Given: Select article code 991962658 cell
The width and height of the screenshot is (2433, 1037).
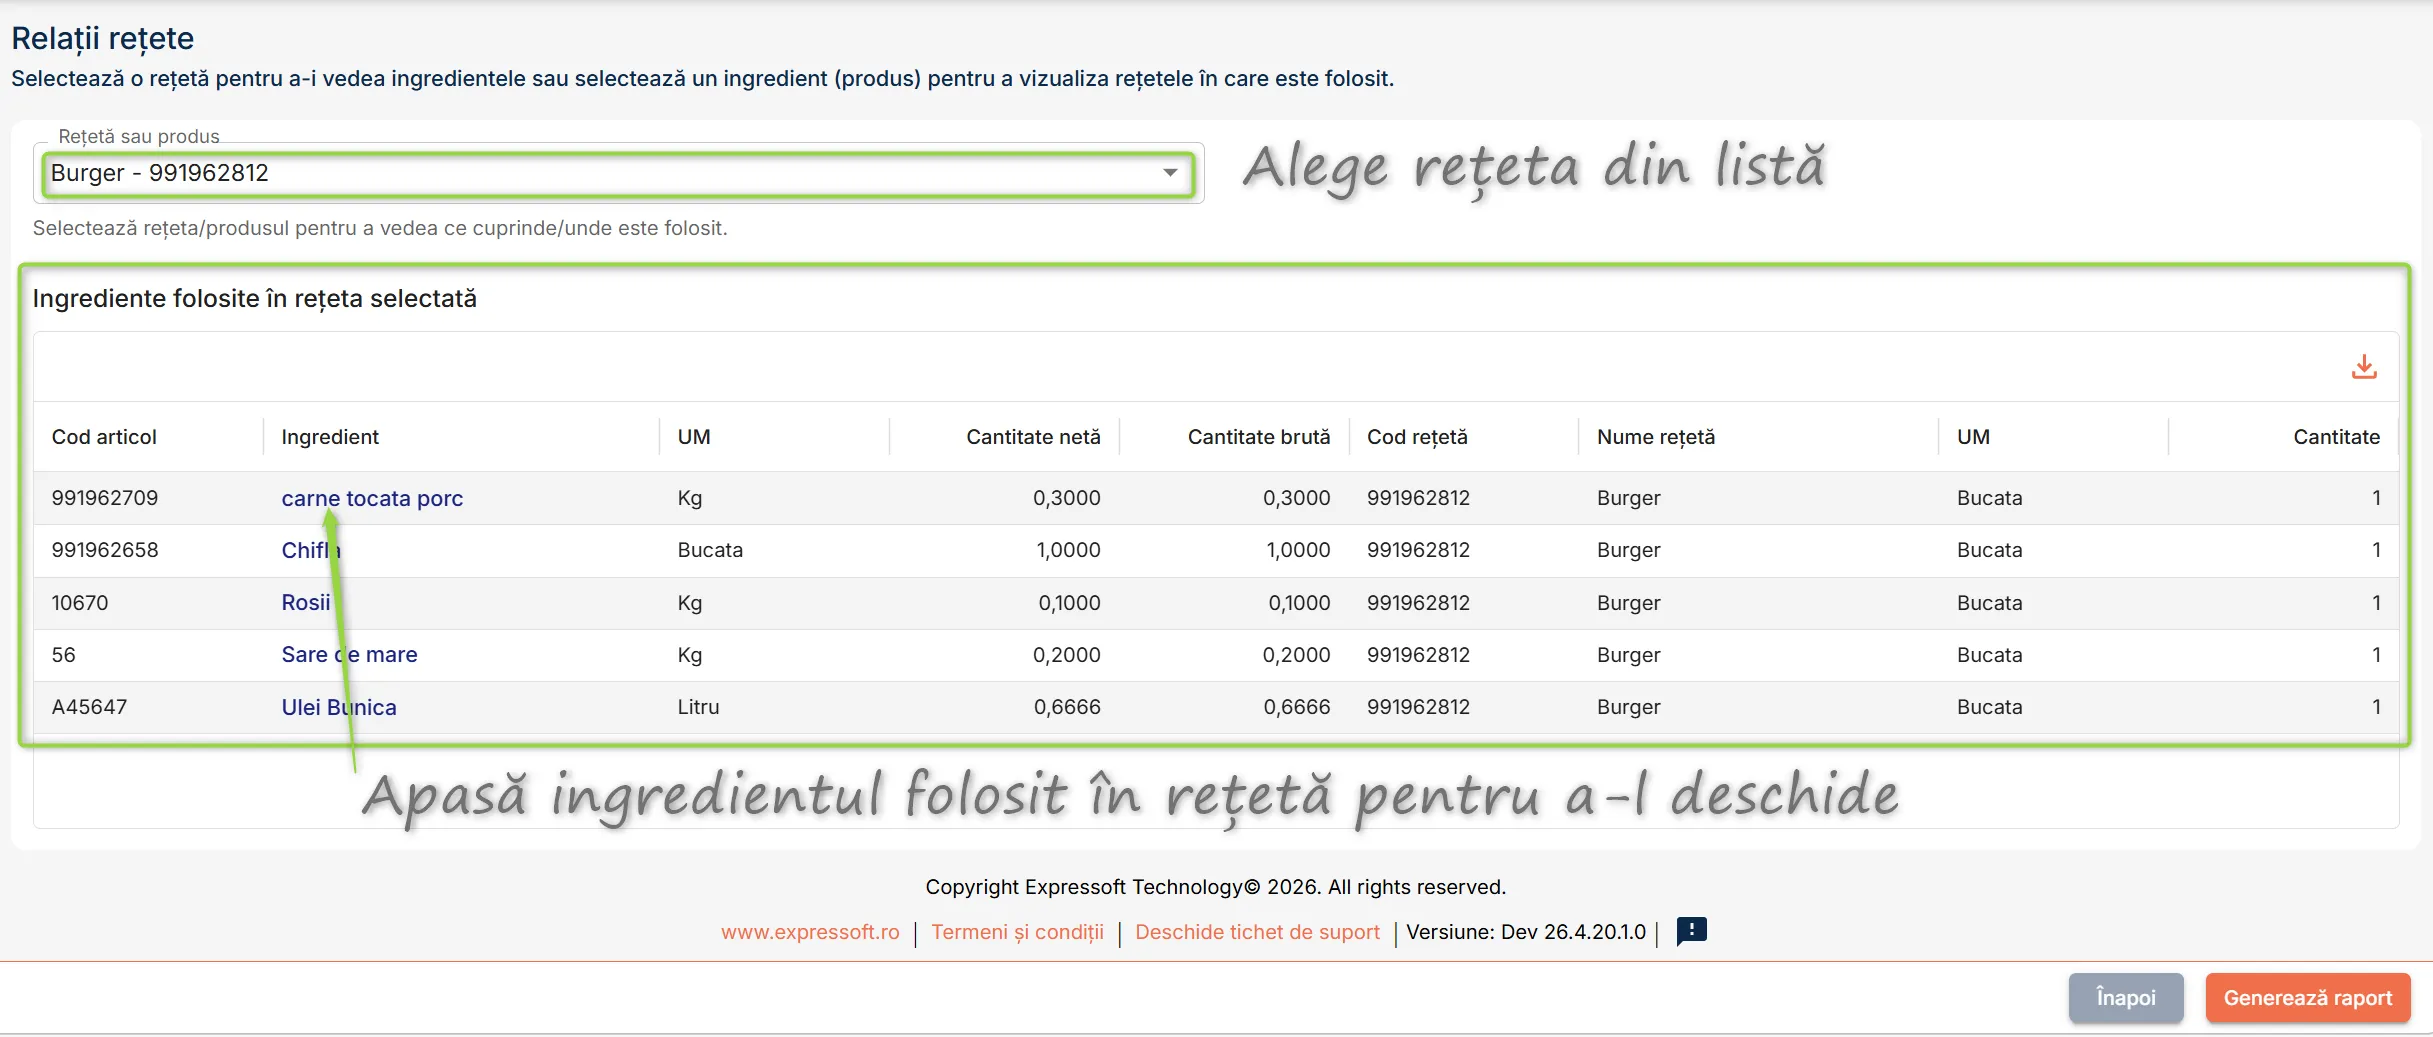Looking at the screenshot, I should tap(105, 550).
